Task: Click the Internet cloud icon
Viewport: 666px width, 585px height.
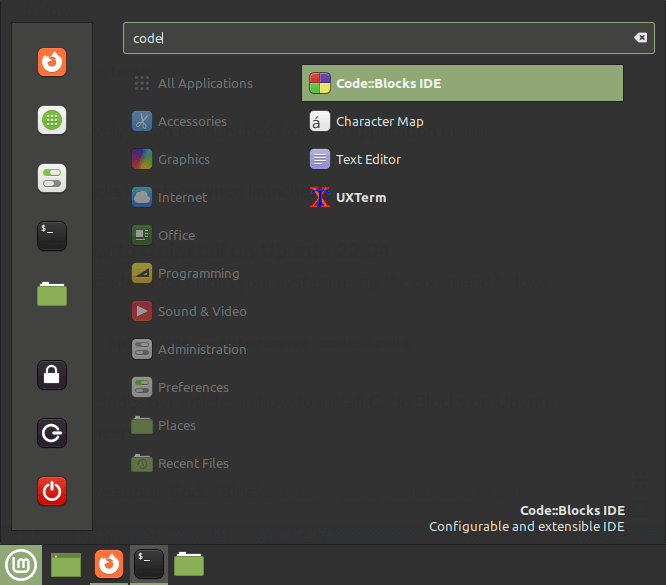Action: (142, 198)
